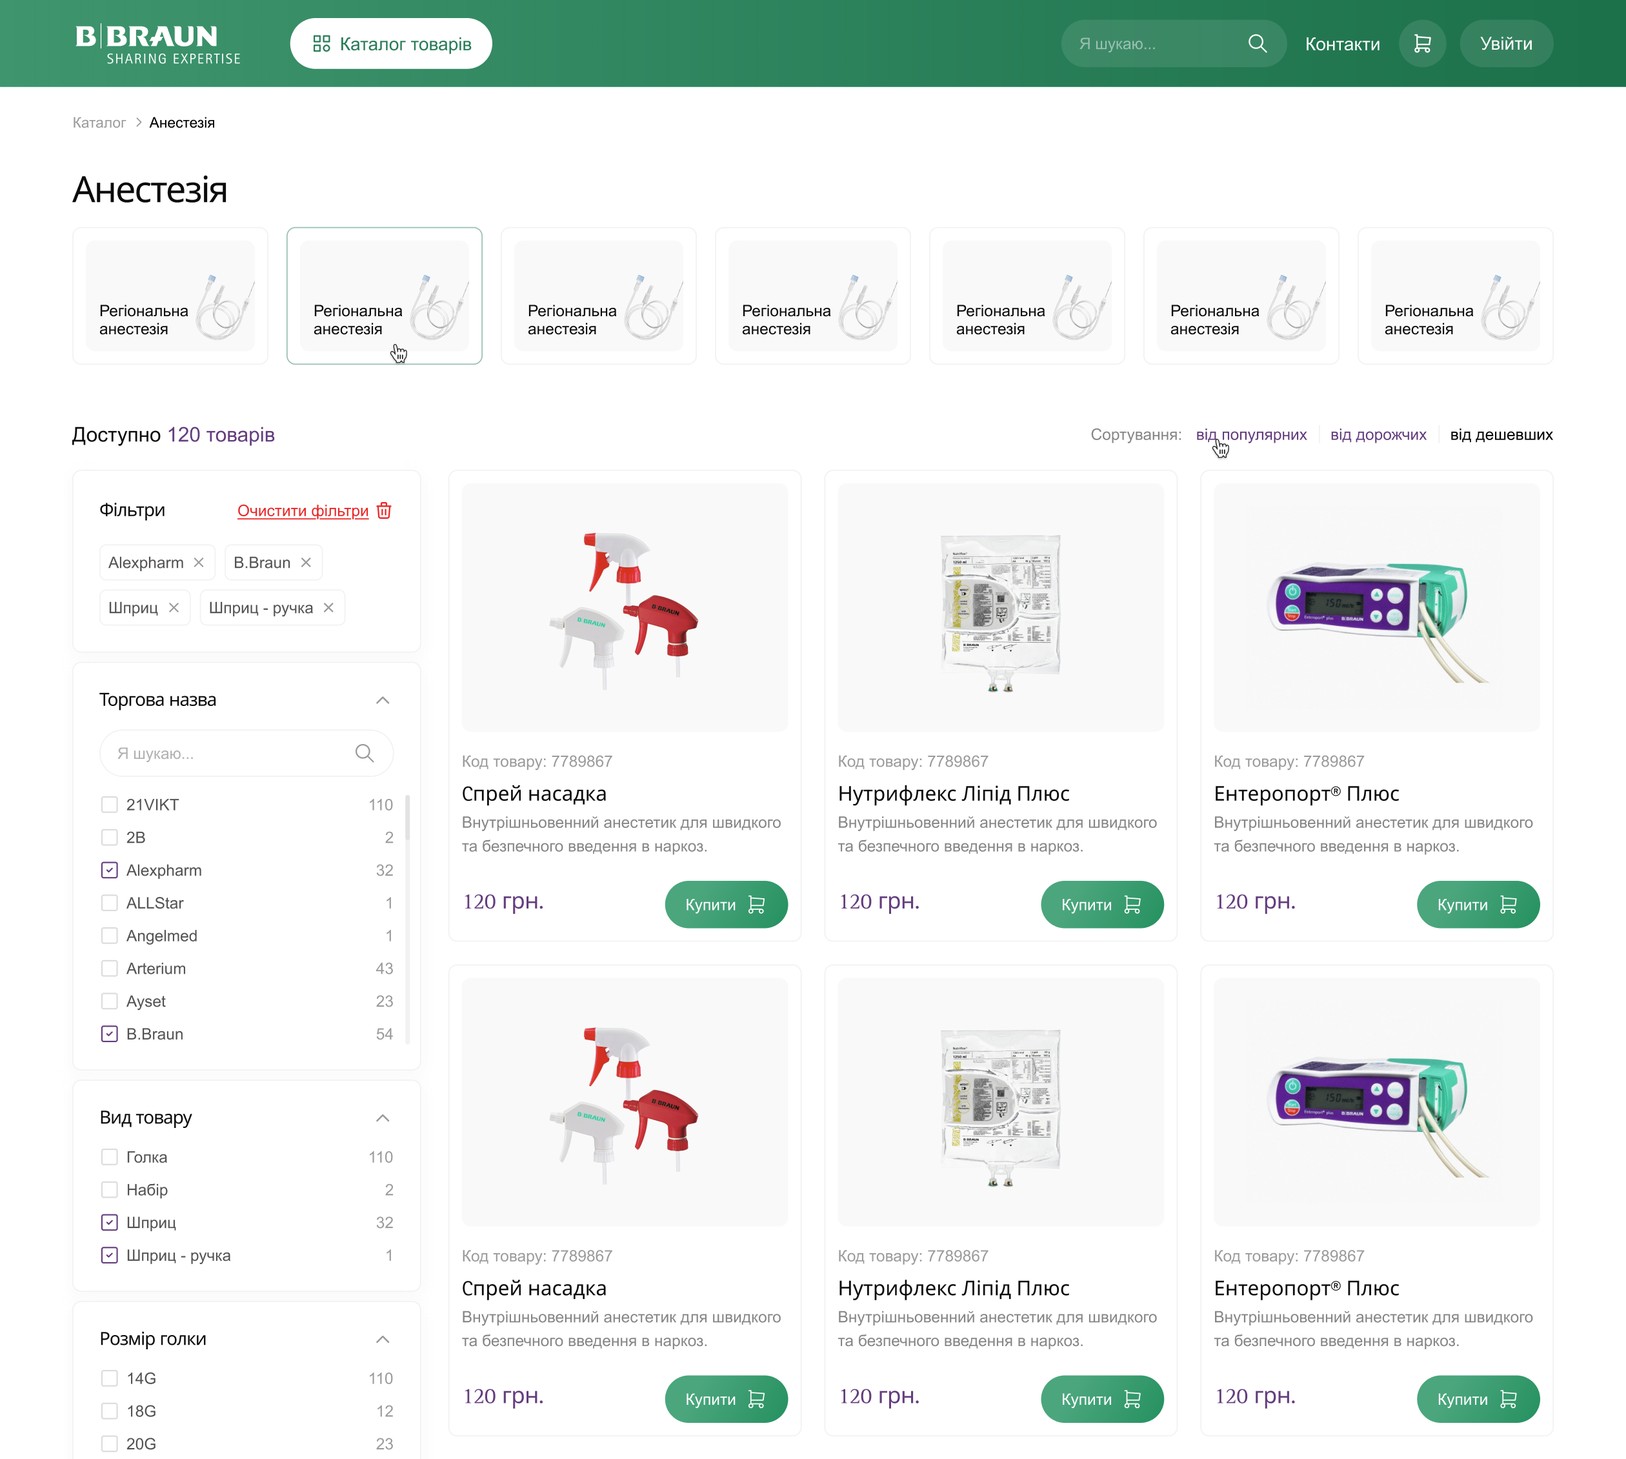Check the Arterium brand checkbox
The width and height of the screenshot is (1626, 1459).
[110, 969]
